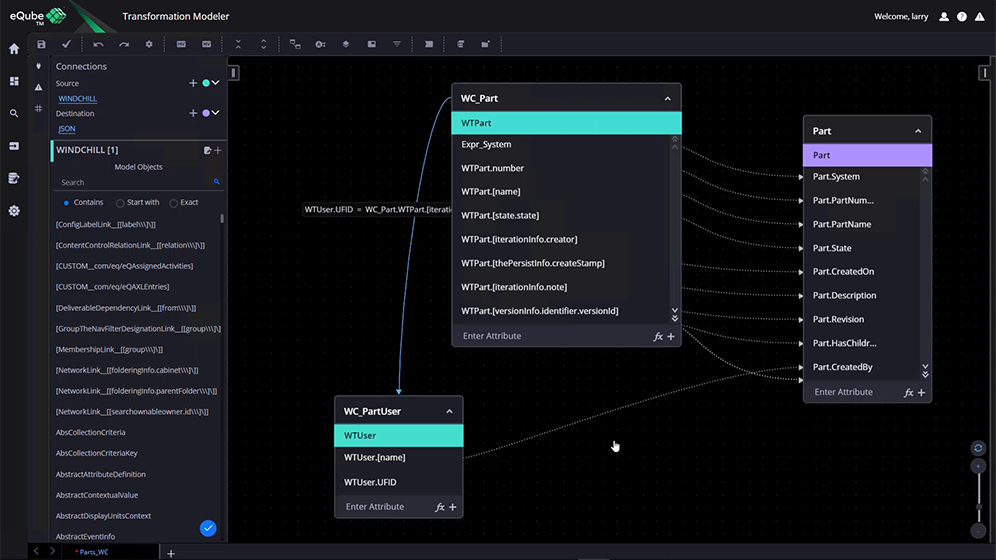996x560 pixels.
Task: Select the Start with radio option
Action: pos(120,203)
